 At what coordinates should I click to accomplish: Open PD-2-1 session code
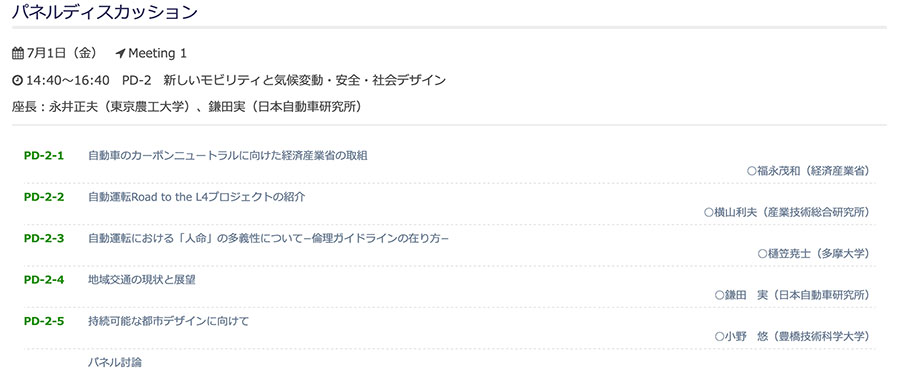click(44, 155)
